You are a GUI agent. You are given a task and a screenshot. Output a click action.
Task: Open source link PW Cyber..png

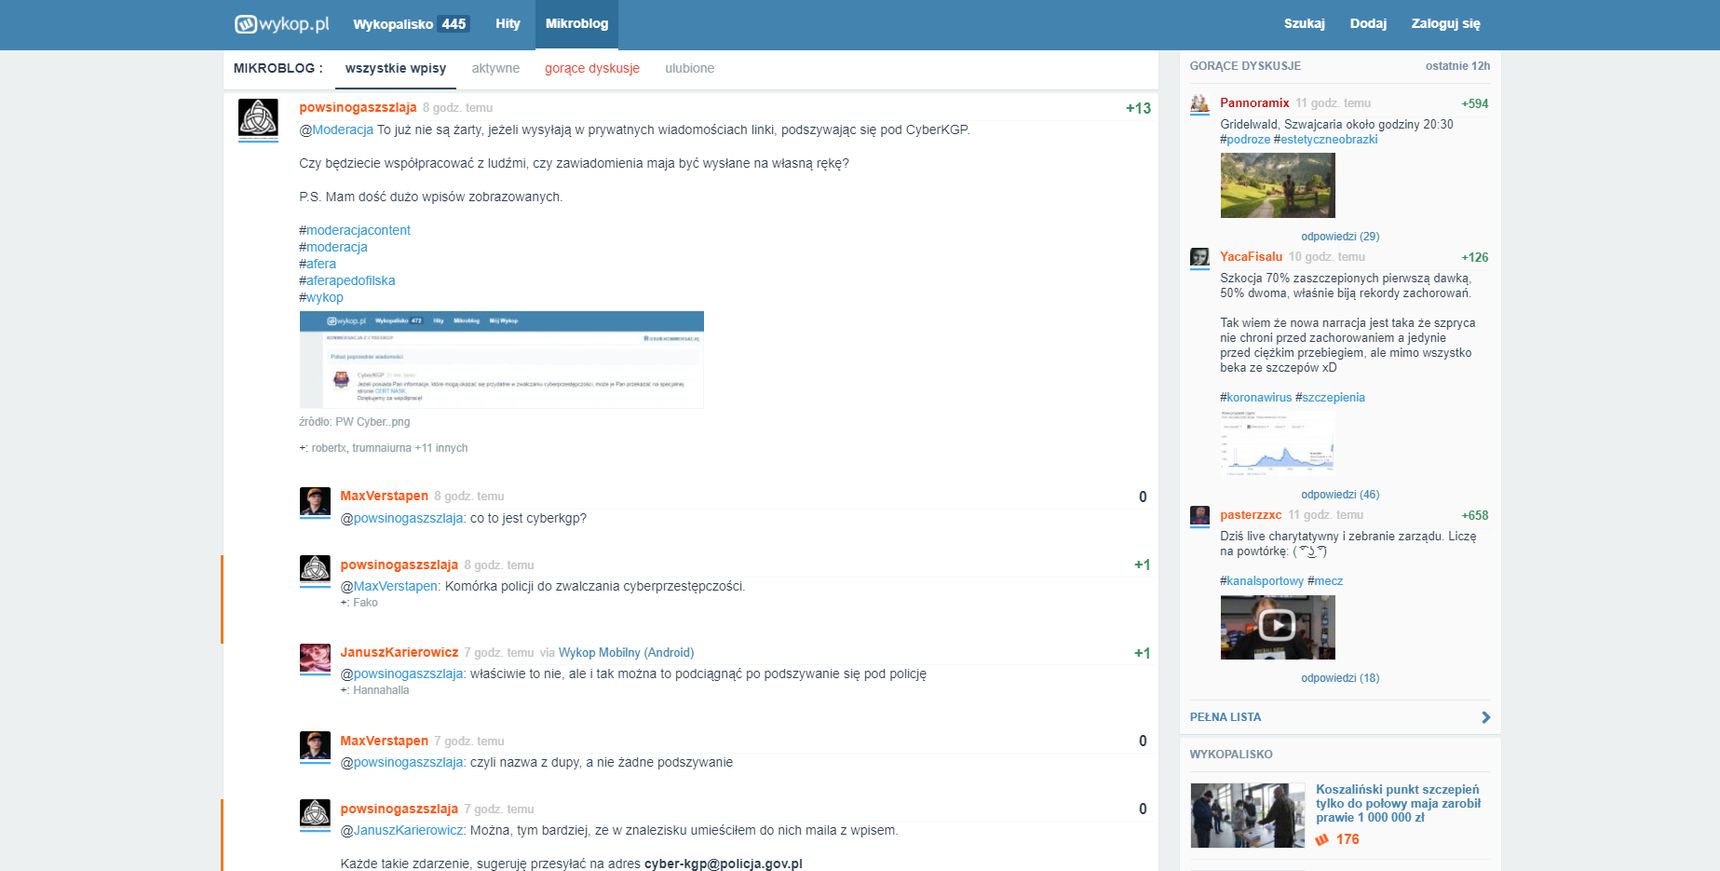coord(372,422)
